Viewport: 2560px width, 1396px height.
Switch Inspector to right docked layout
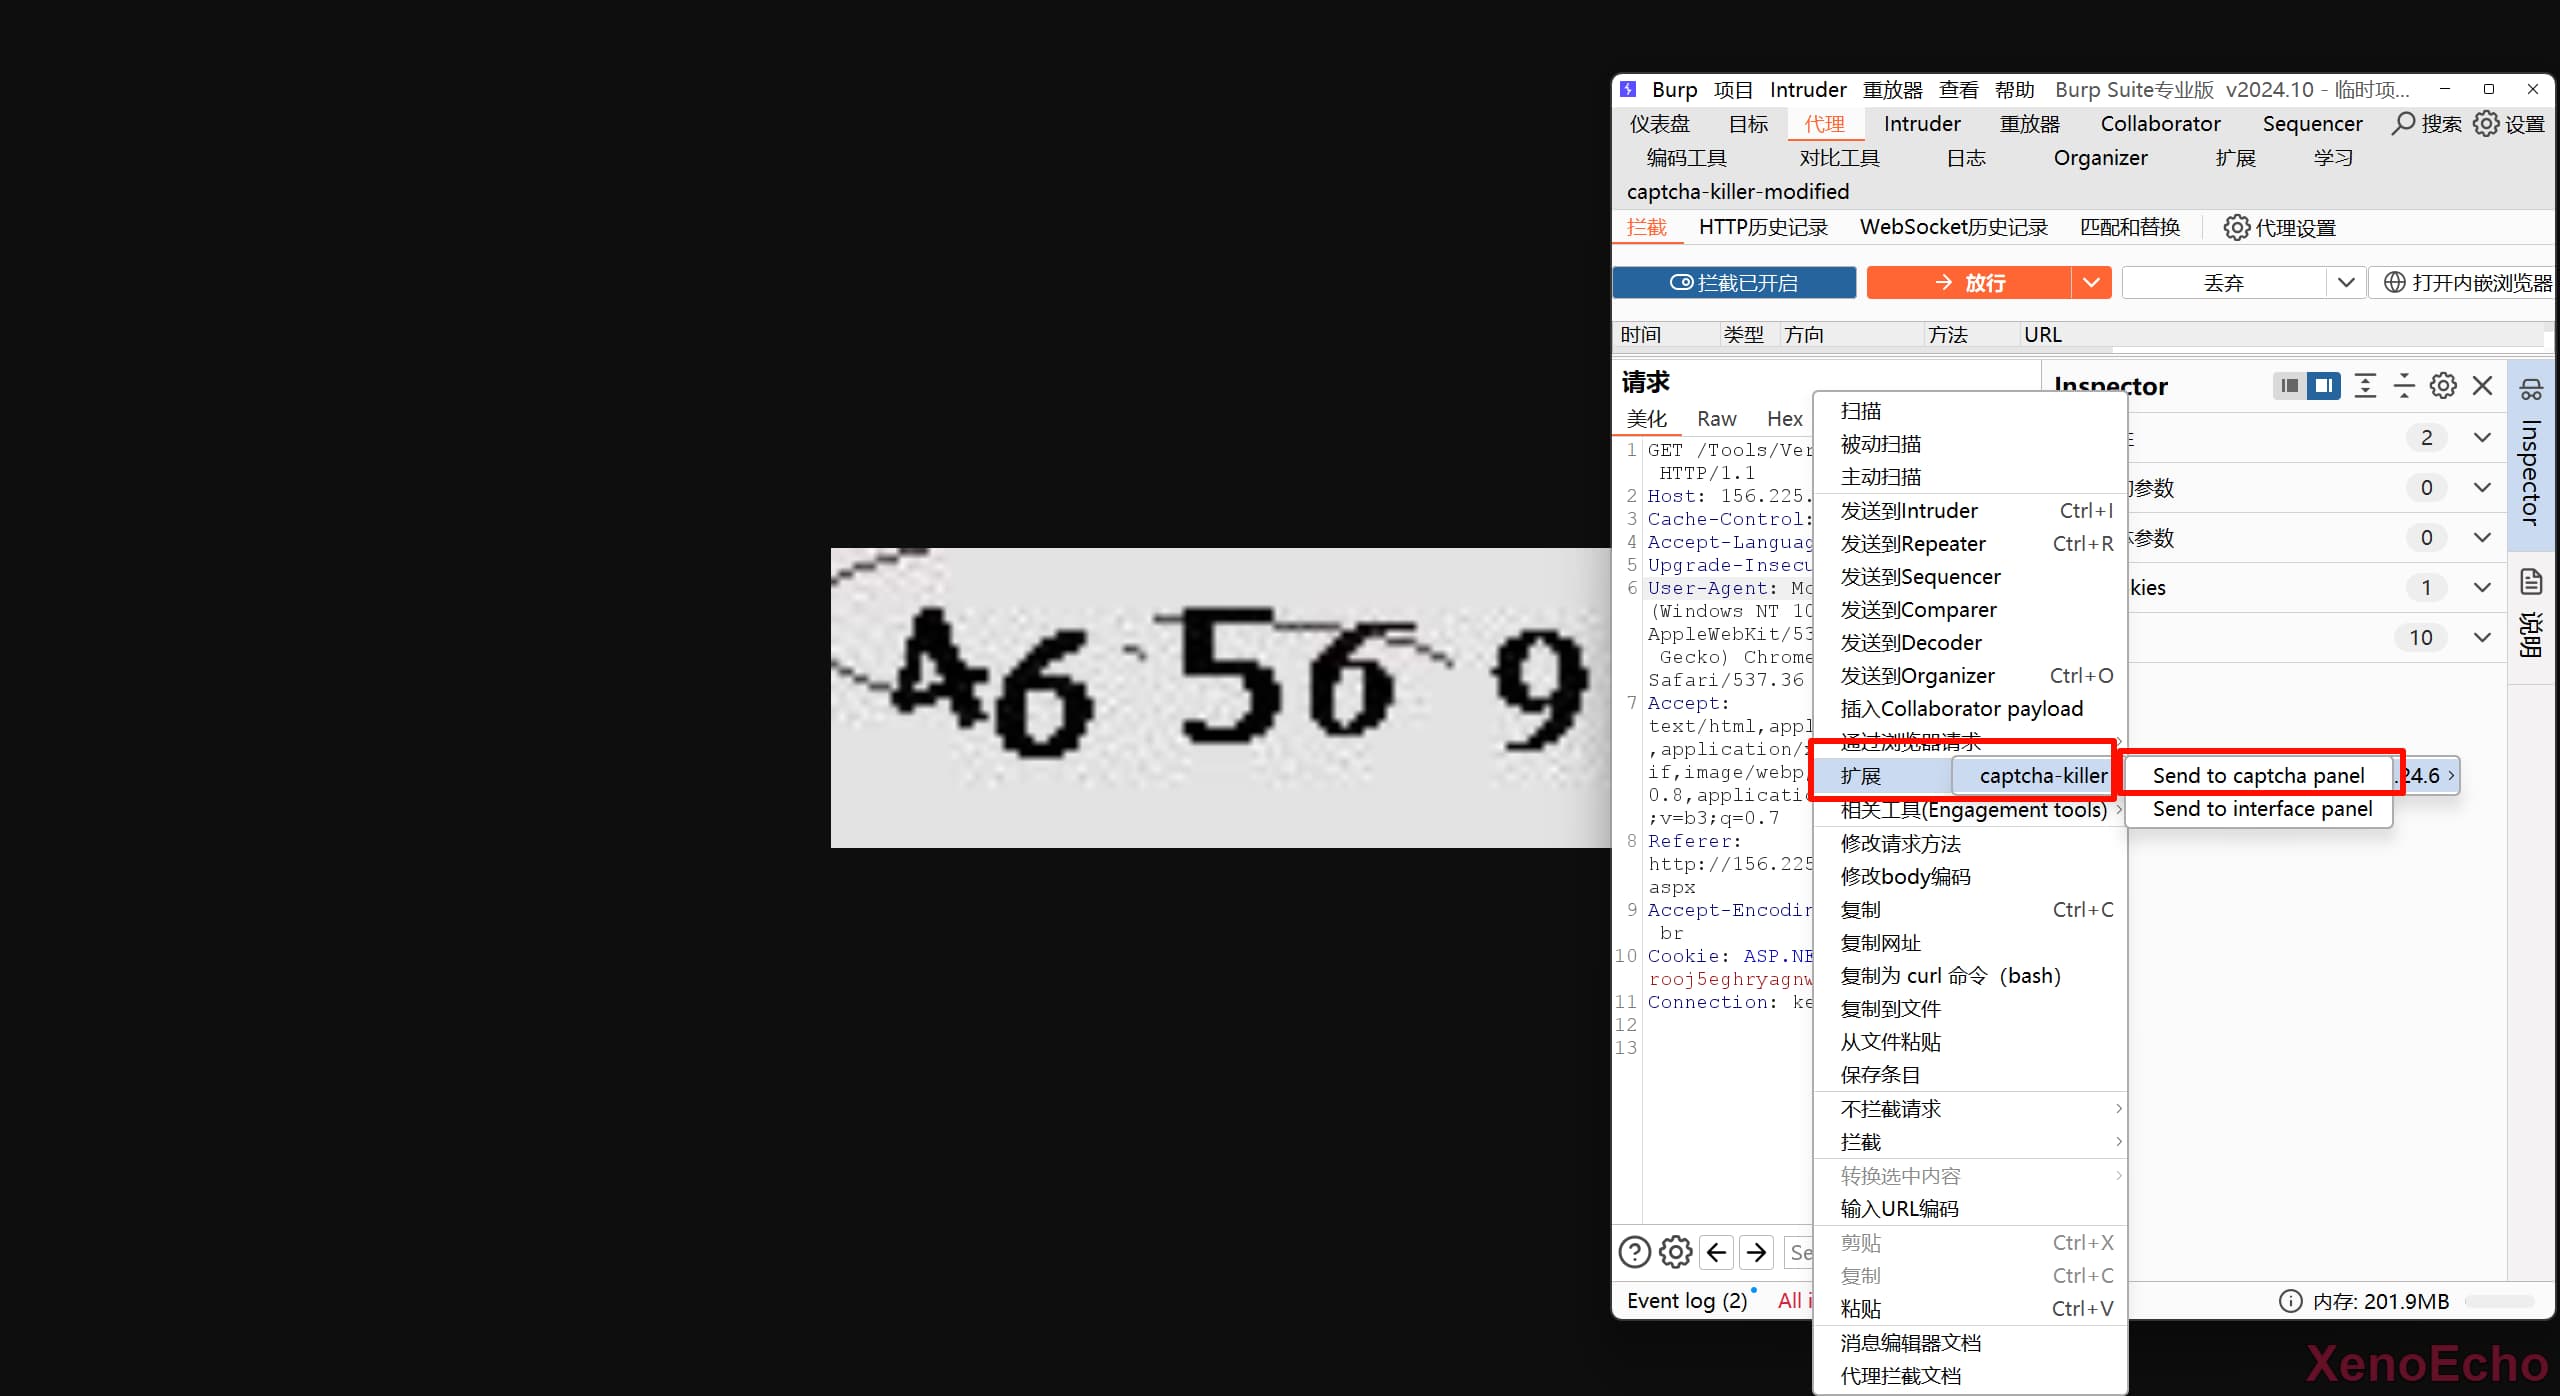click(x=2324, y=386)
